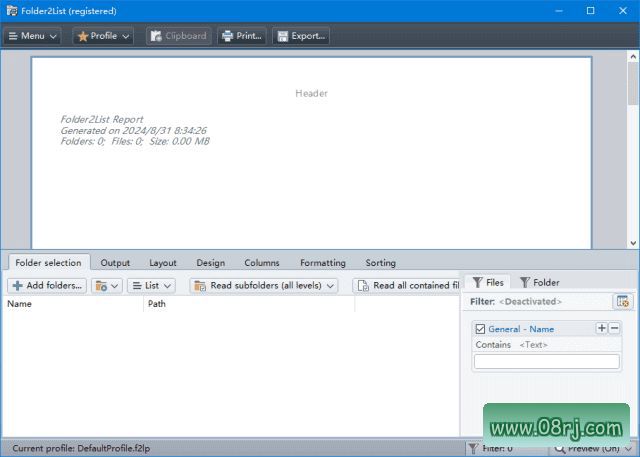Image resolution: width=640 pixels, height=457 pixels.
Task: Switch to the Formatting tab
Action: [x=322, y=263]
